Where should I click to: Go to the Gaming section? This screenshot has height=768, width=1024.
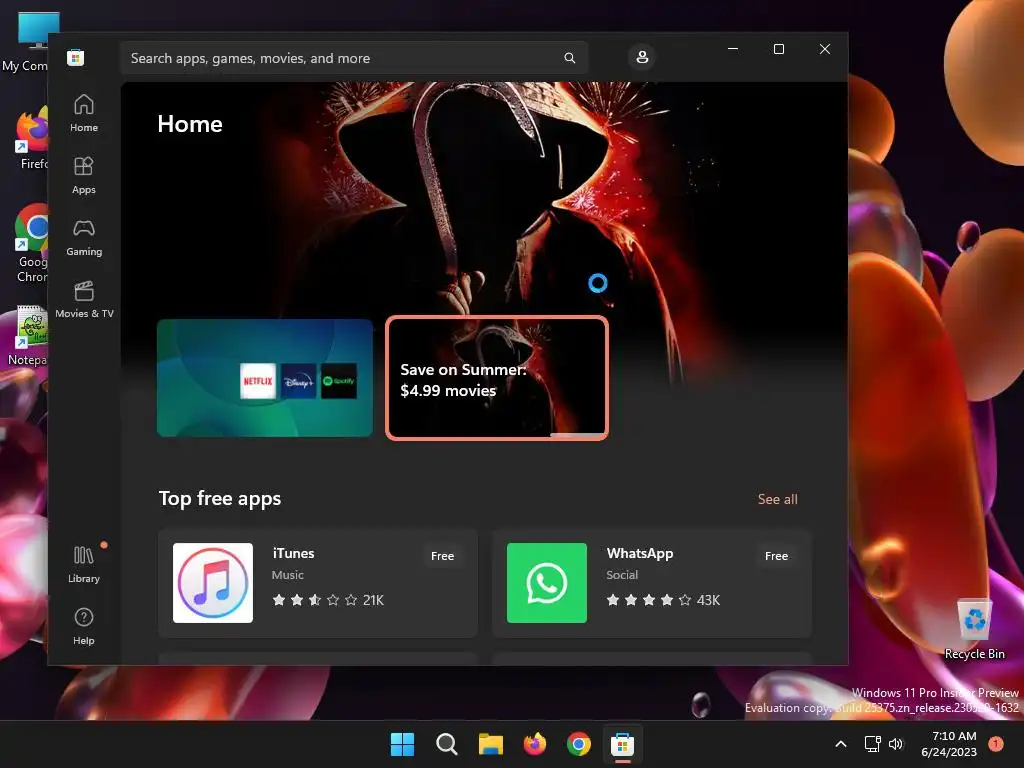[x=84, y=238]
